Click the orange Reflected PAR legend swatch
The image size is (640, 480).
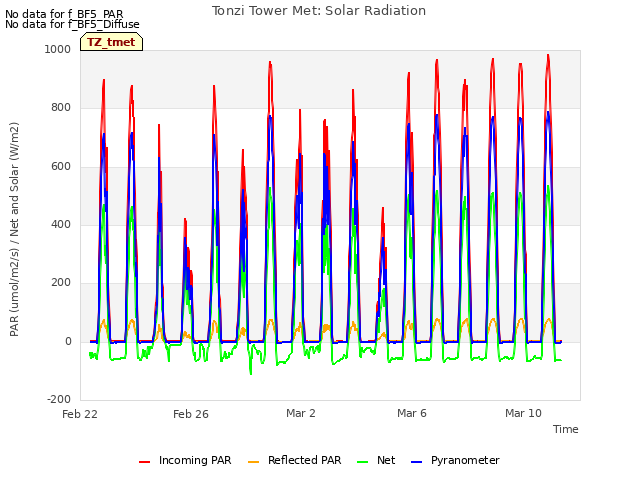[253, 462]
